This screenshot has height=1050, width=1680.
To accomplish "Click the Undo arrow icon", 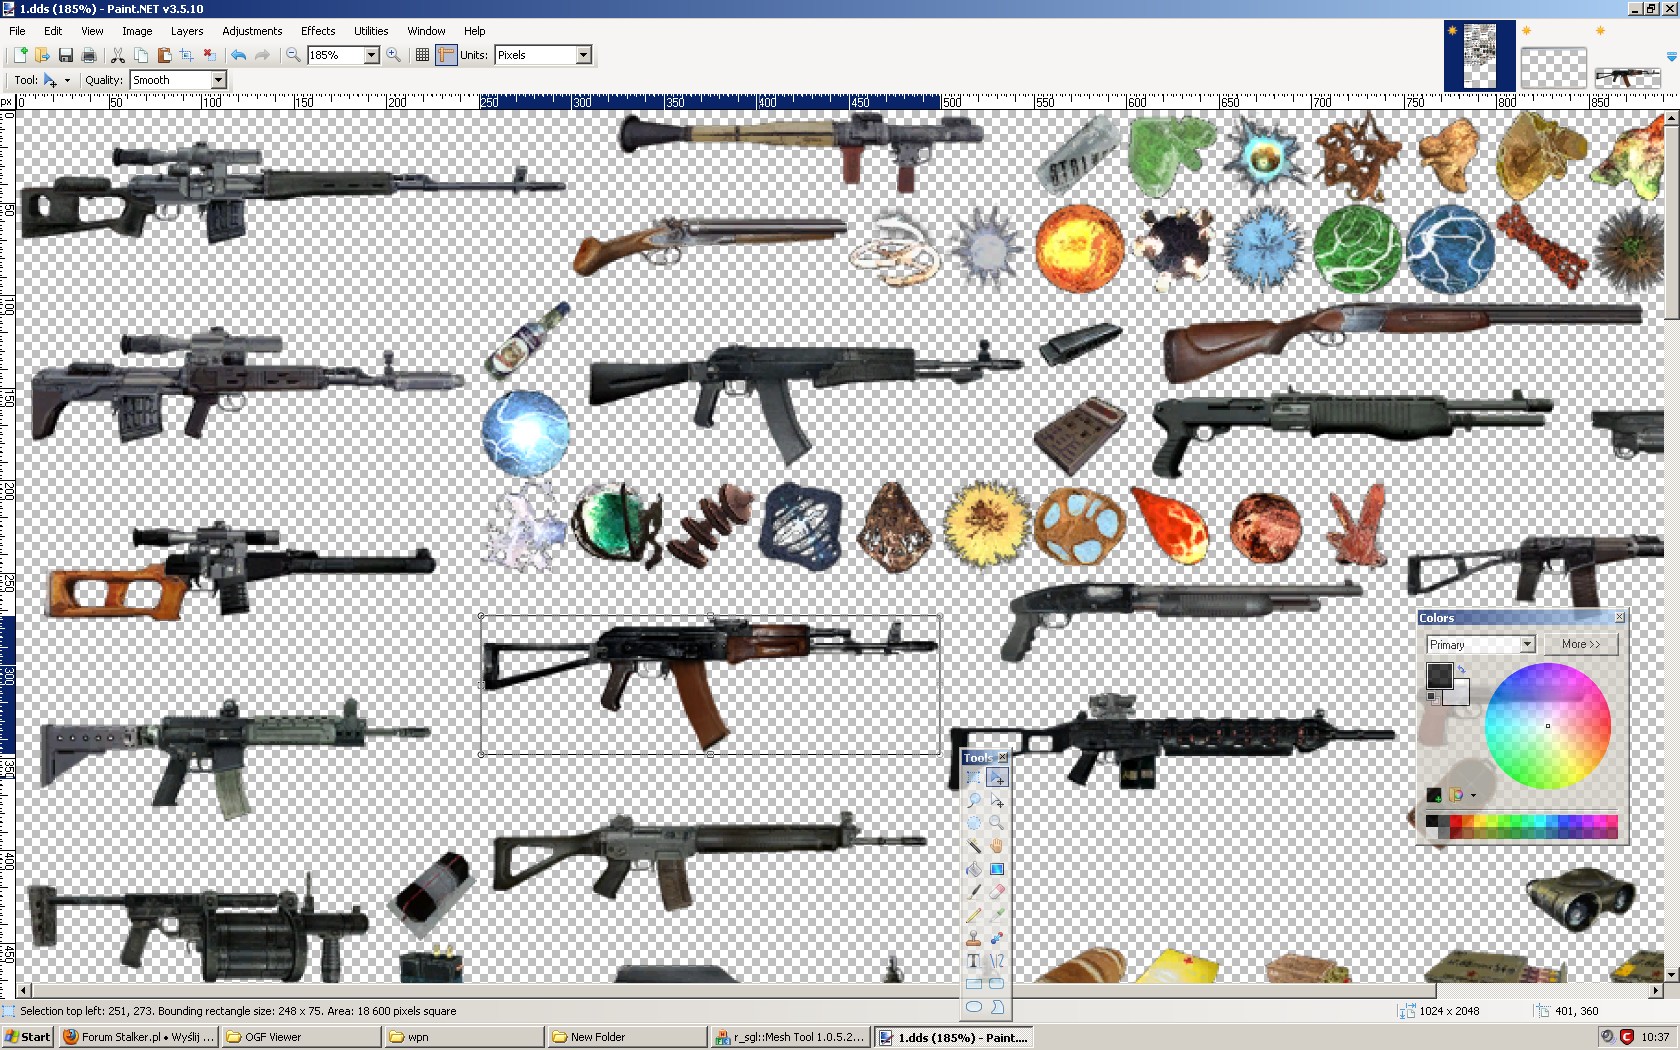I will pyautogui.click(x=238, y=55).
